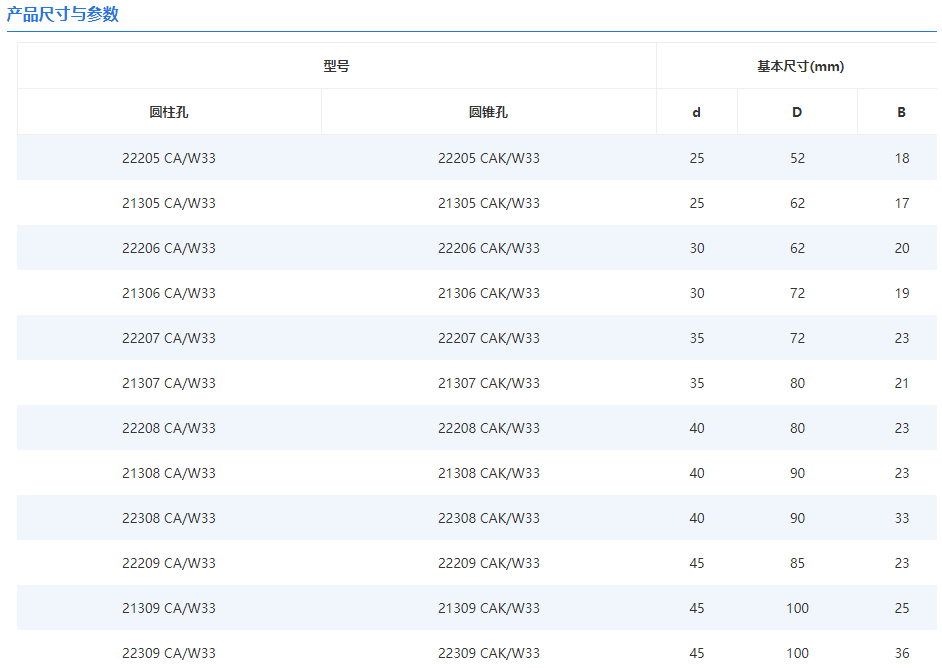
Task: Select model cell 21305 CAK/W33
Action: pyautogui.click(x=488, y=203)
